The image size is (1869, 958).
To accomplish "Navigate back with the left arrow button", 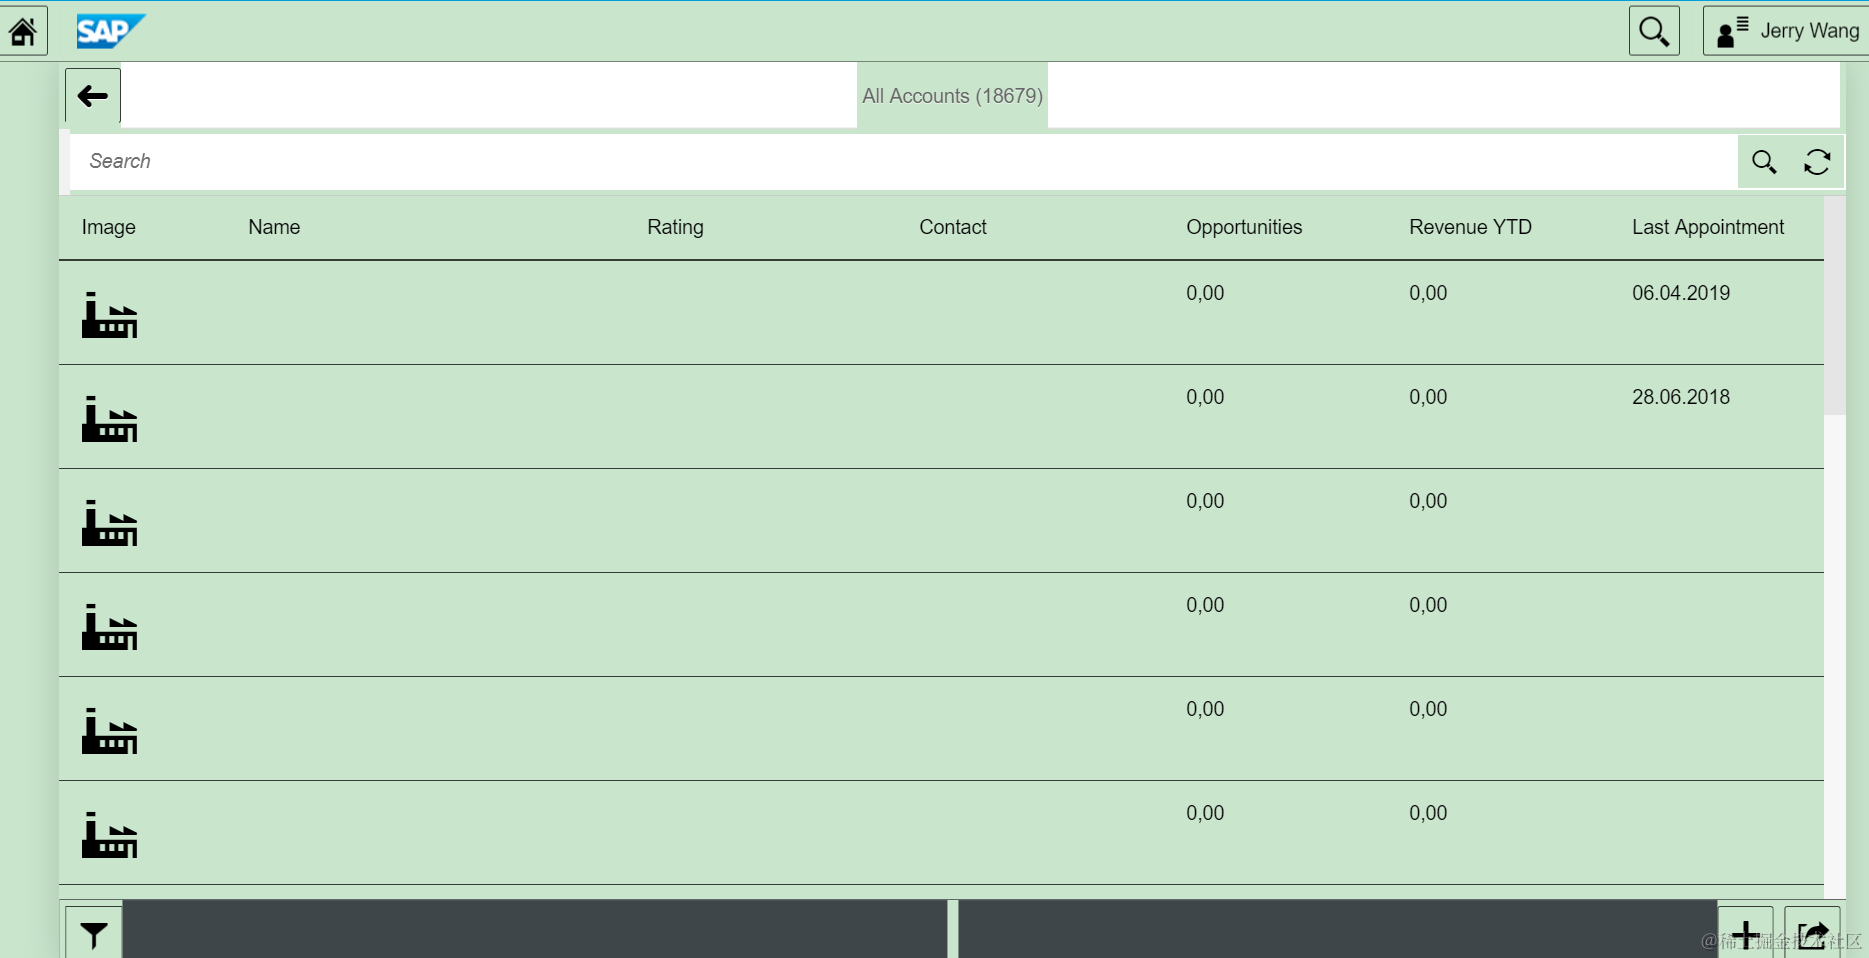I will (x=93, y=96).
